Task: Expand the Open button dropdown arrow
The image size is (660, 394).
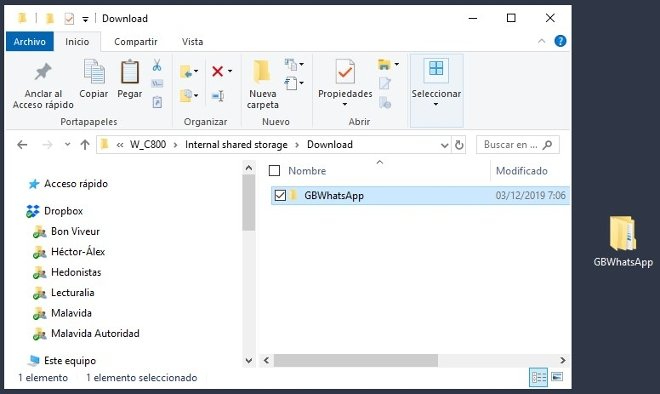Action: [396, 64]
